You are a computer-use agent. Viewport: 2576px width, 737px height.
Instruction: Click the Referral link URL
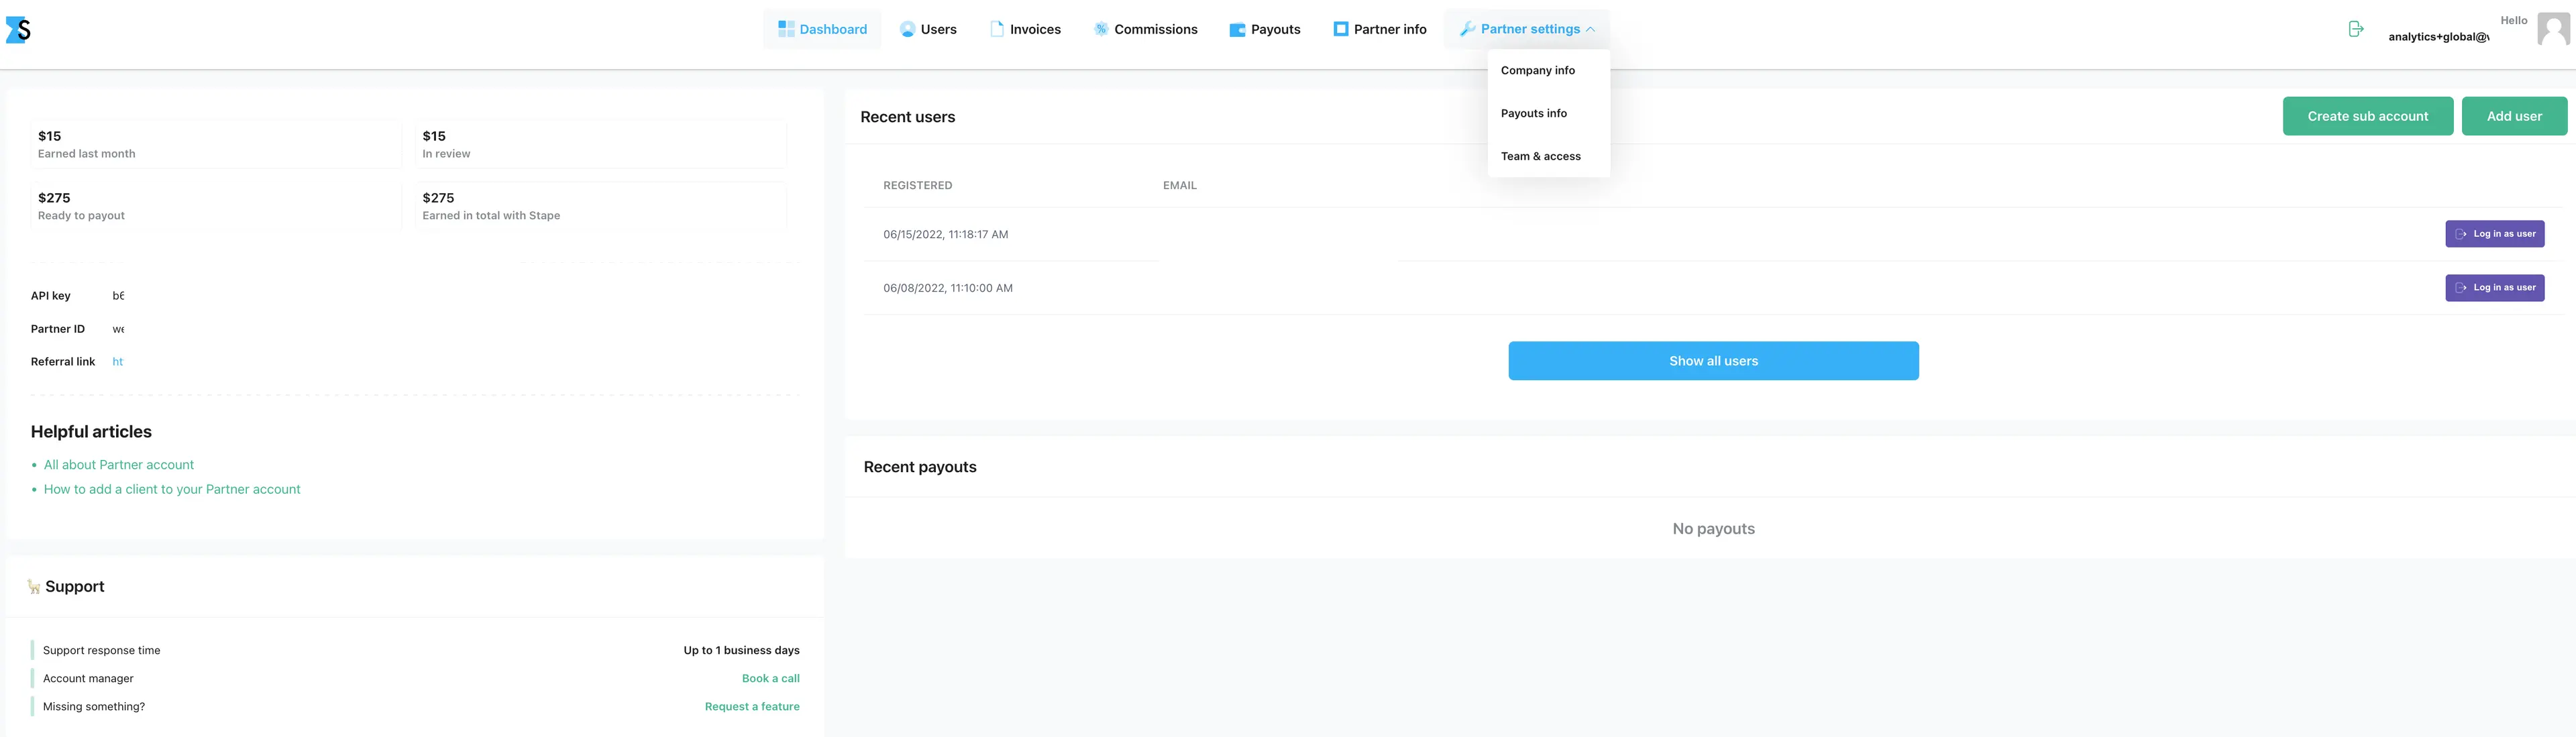(x=118, y=362)
